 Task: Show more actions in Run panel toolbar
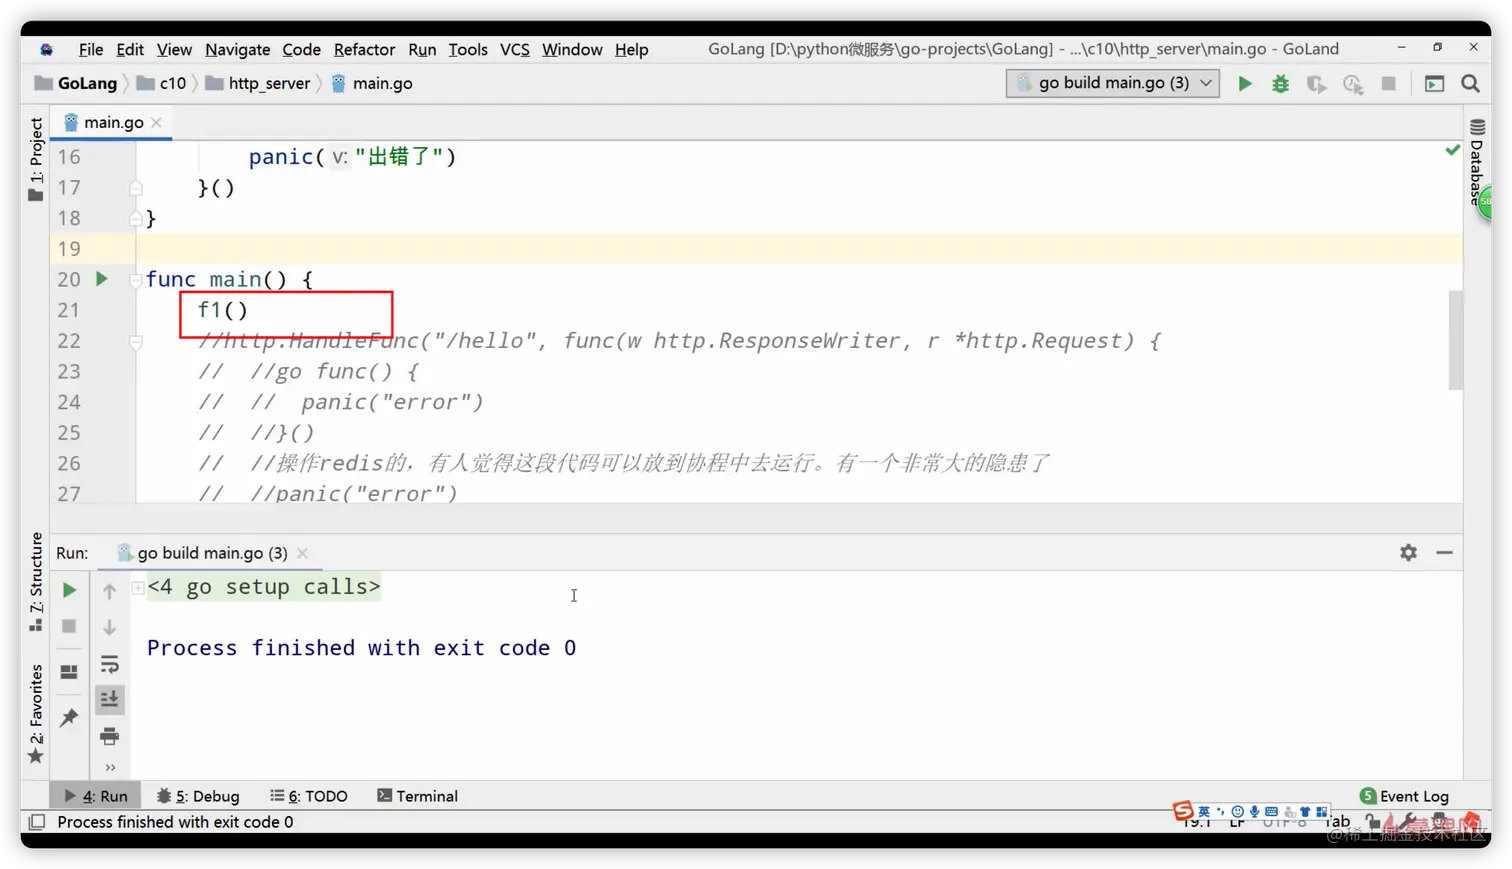pyautogui.click(x=110, y=768)
